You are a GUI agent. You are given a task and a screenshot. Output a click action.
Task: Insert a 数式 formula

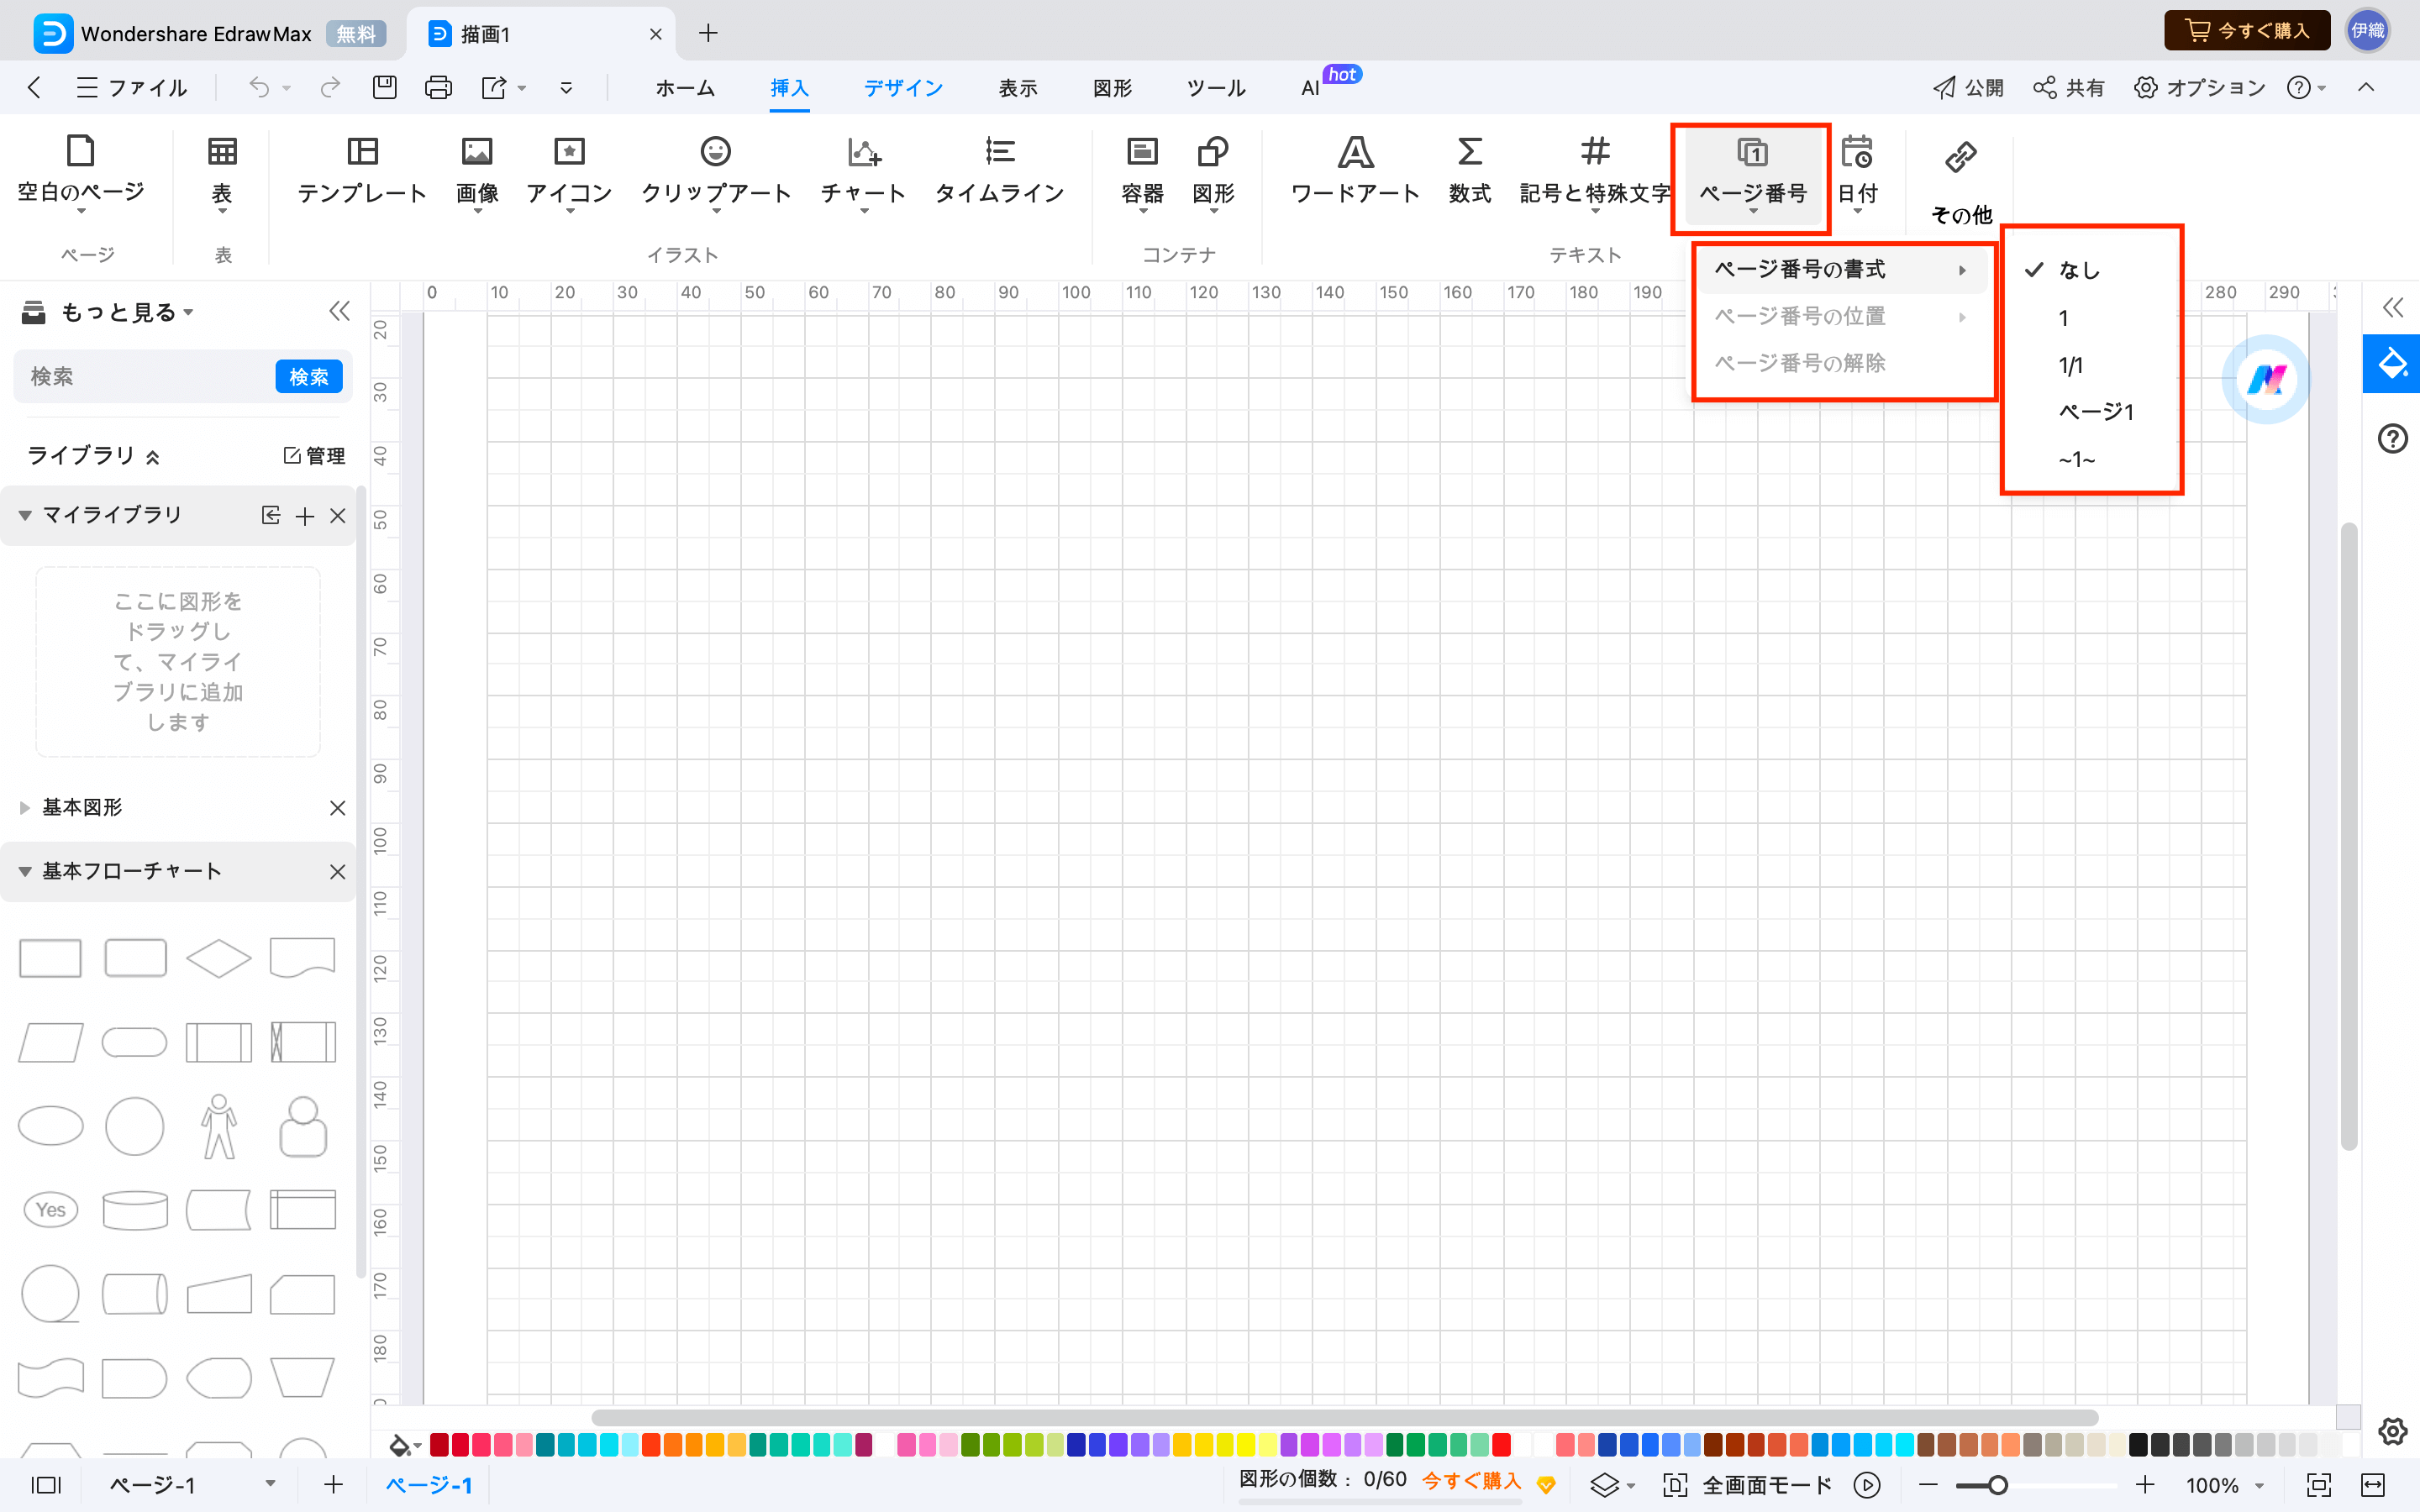[1469, 172]
